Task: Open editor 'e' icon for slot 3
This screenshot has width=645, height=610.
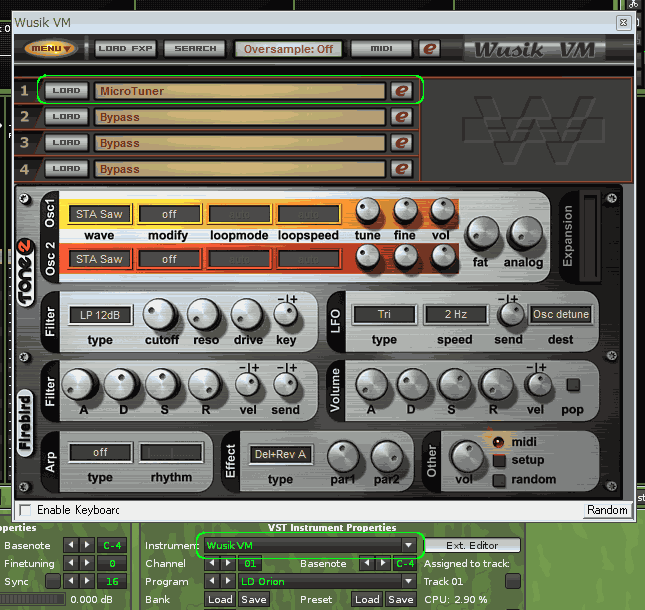Action: click(401, 143)
